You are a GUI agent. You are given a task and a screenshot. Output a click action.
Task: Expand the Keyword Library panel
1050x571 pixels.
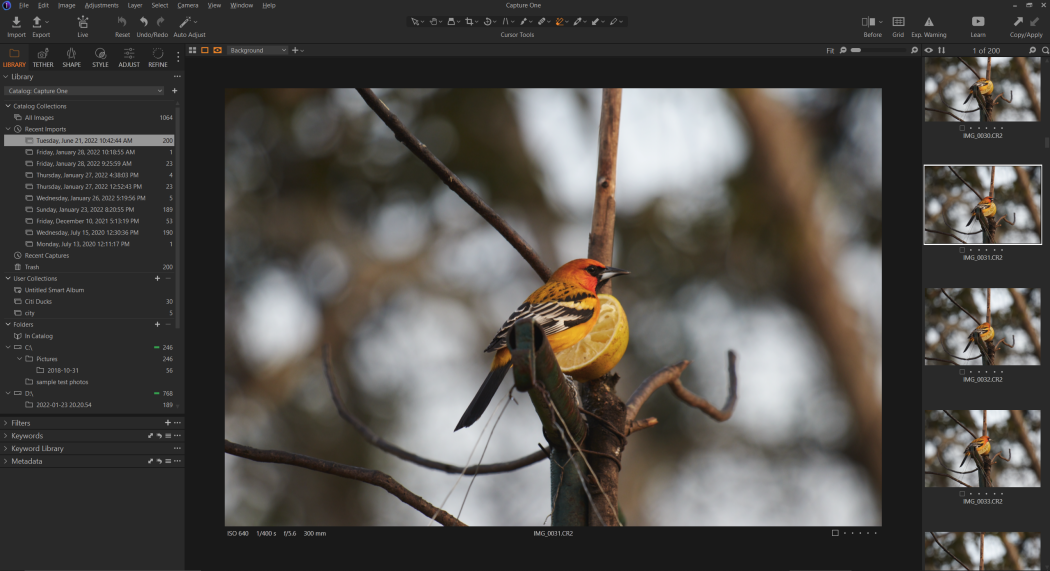5,448
